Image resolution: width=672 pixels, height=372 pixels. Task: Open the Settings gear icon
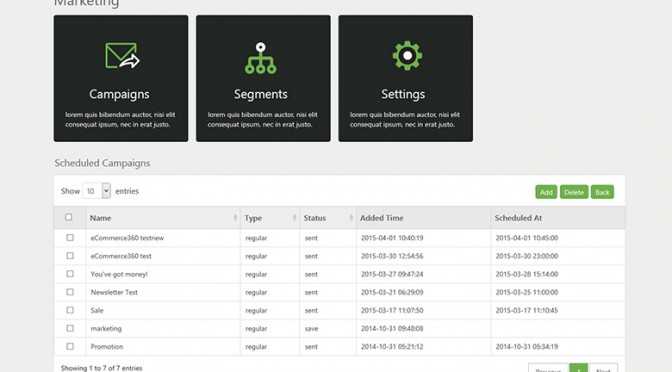pos(407,55)
